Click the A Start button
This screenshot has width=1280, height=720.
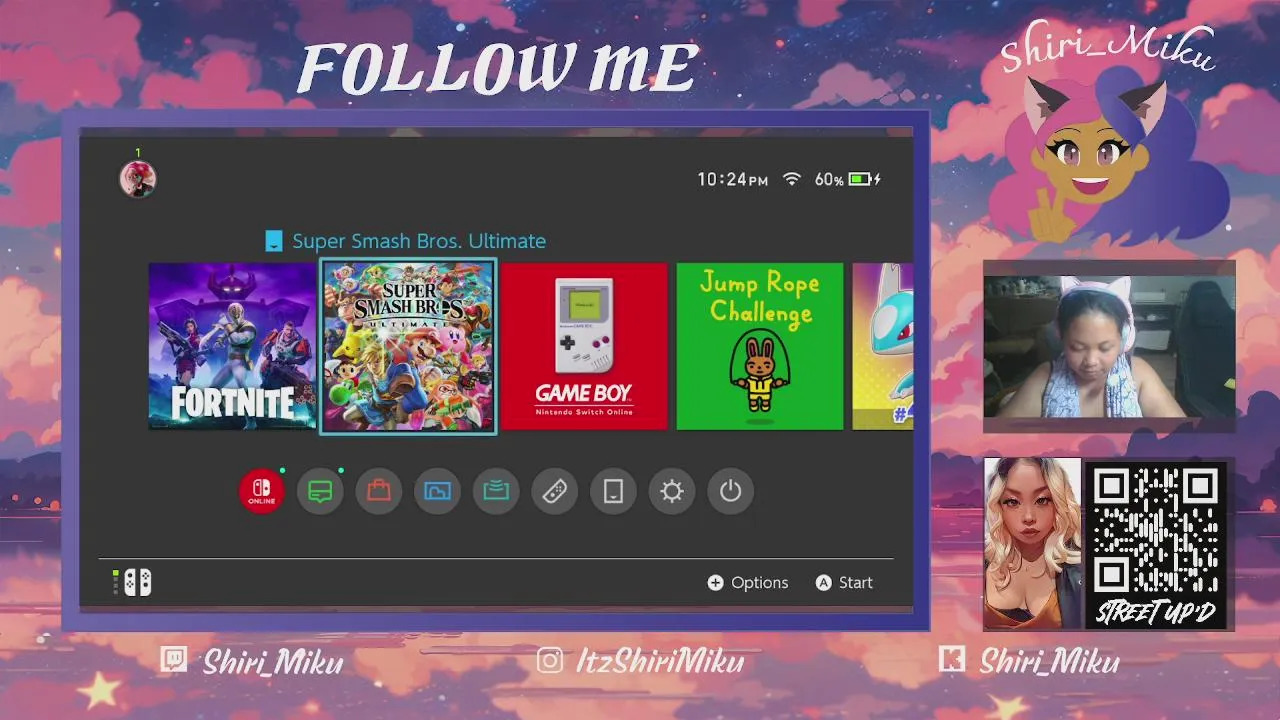(x=844, y=583)
